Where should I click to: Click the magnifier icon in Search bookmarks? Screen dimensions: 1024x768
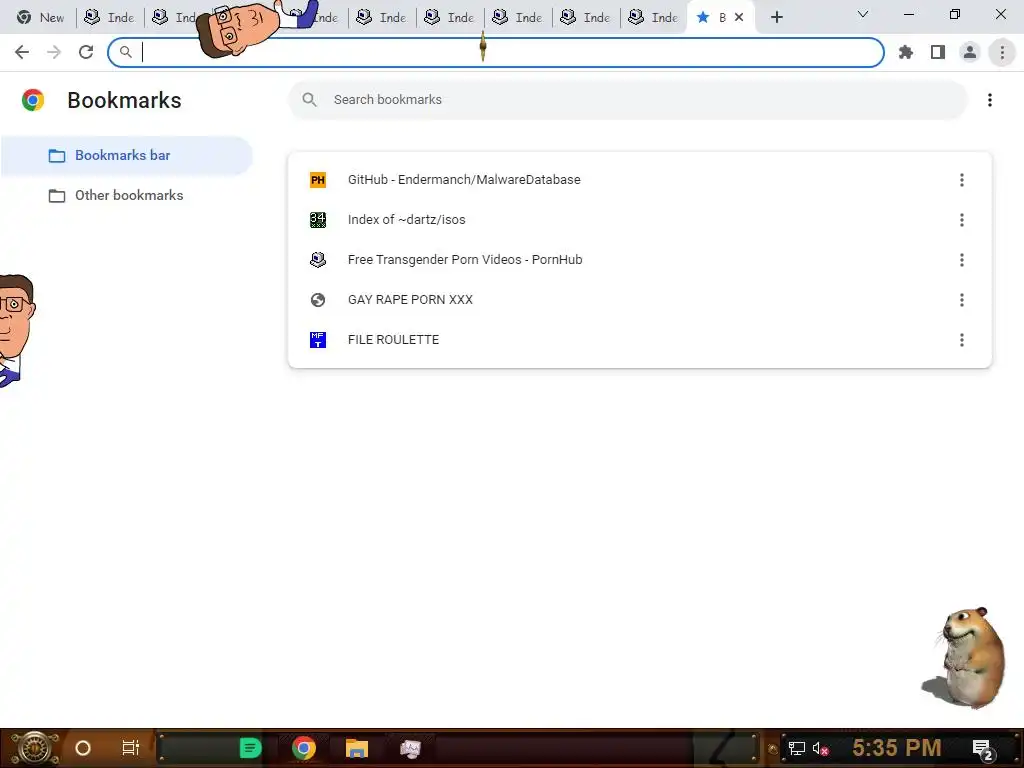310,100
